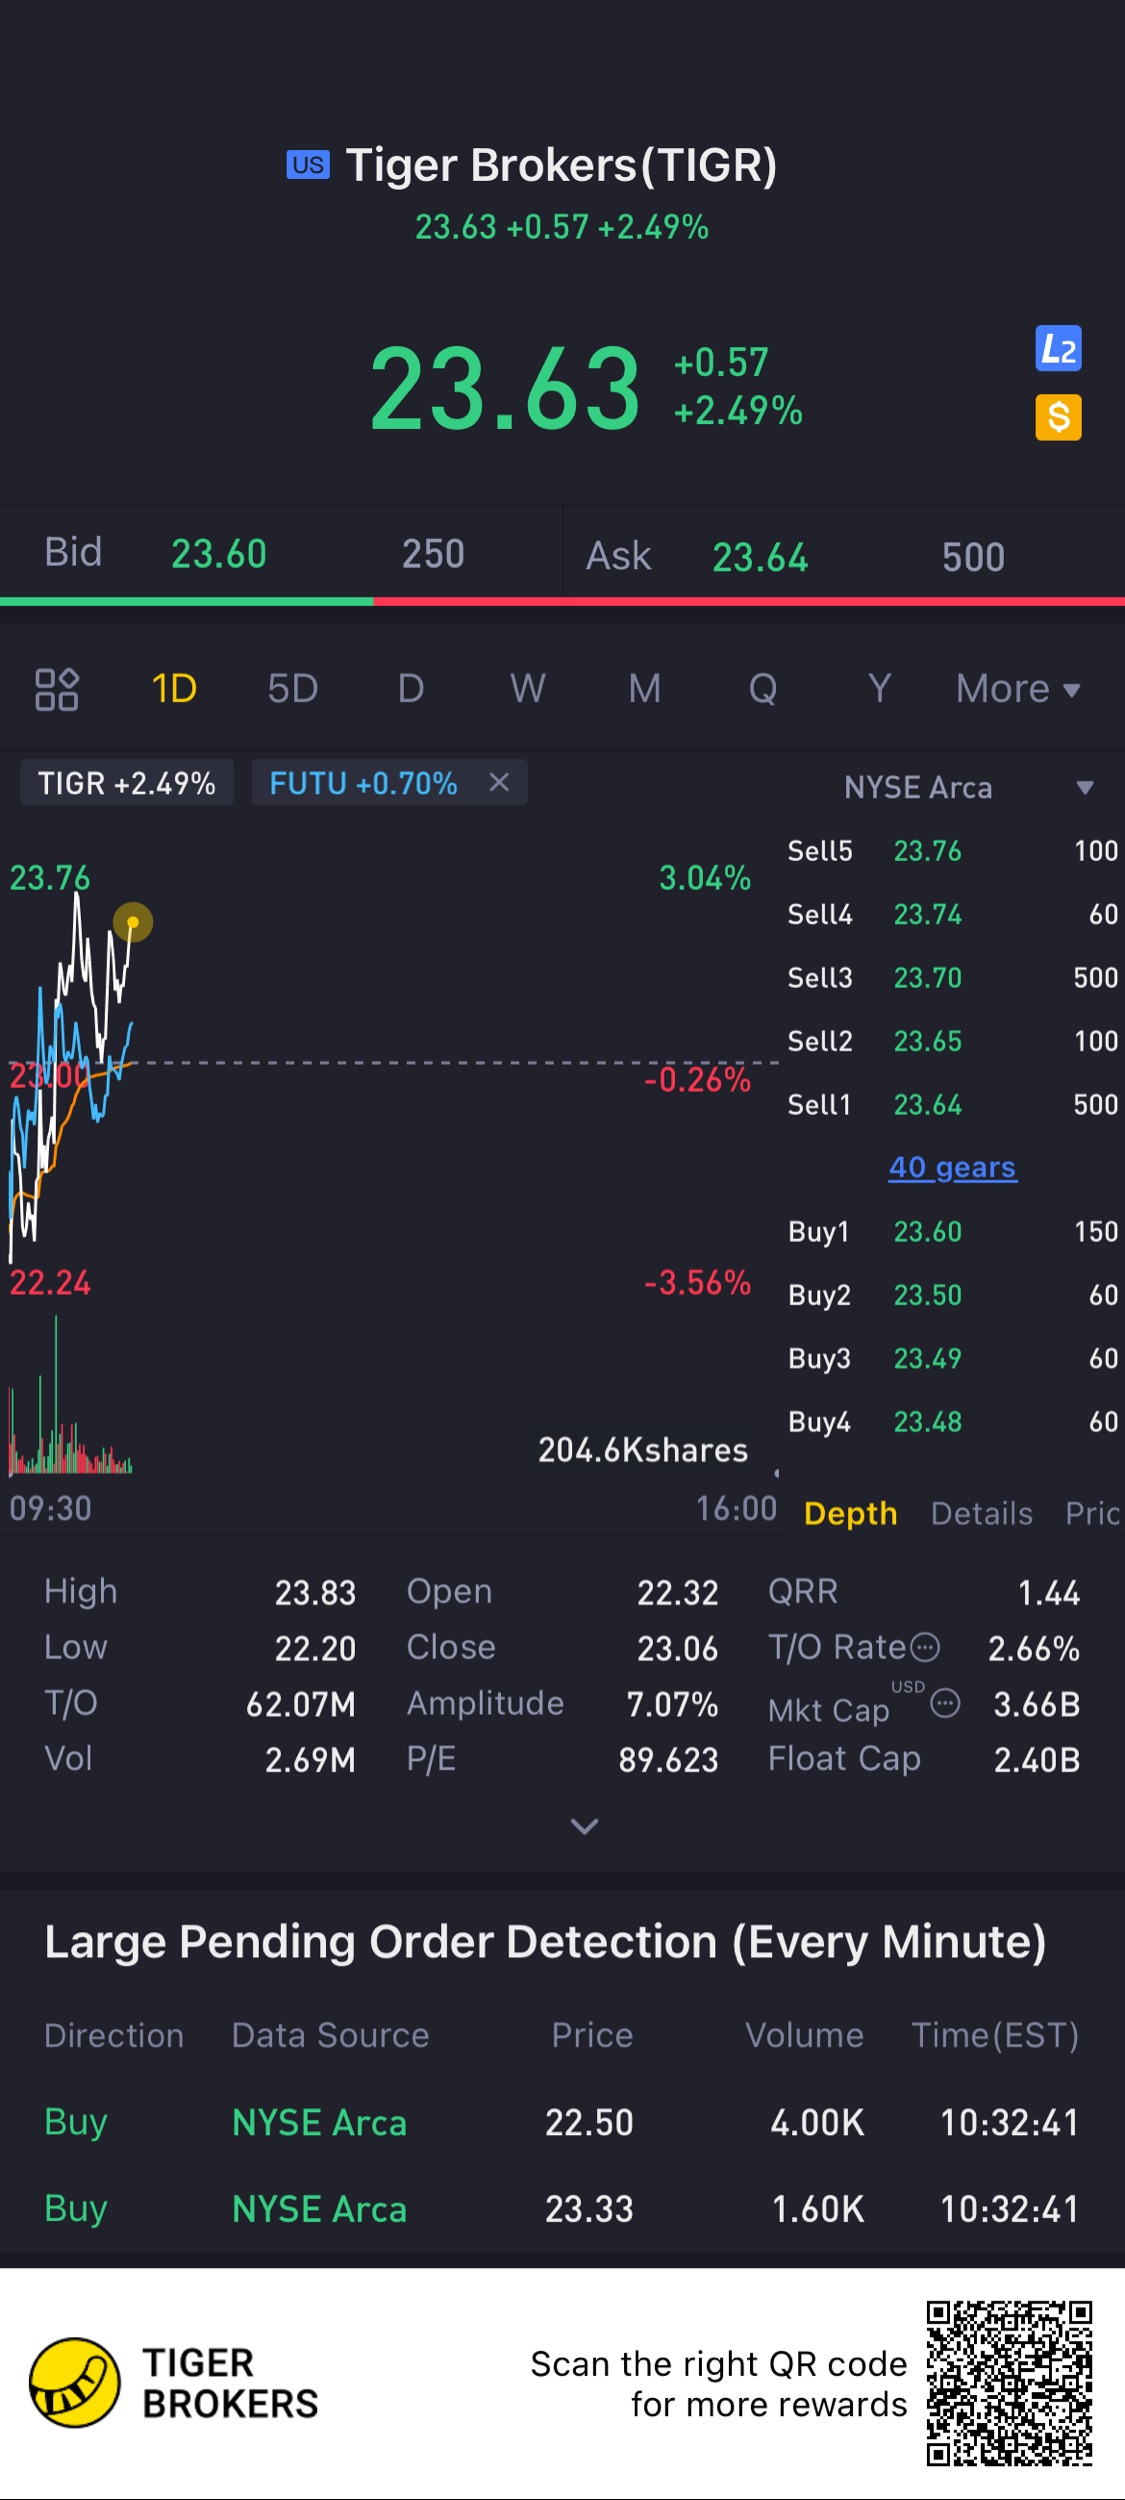Remove the FUTU comparison overlay
This screenshot has width=1125, height=2500.
coord(499,782)
